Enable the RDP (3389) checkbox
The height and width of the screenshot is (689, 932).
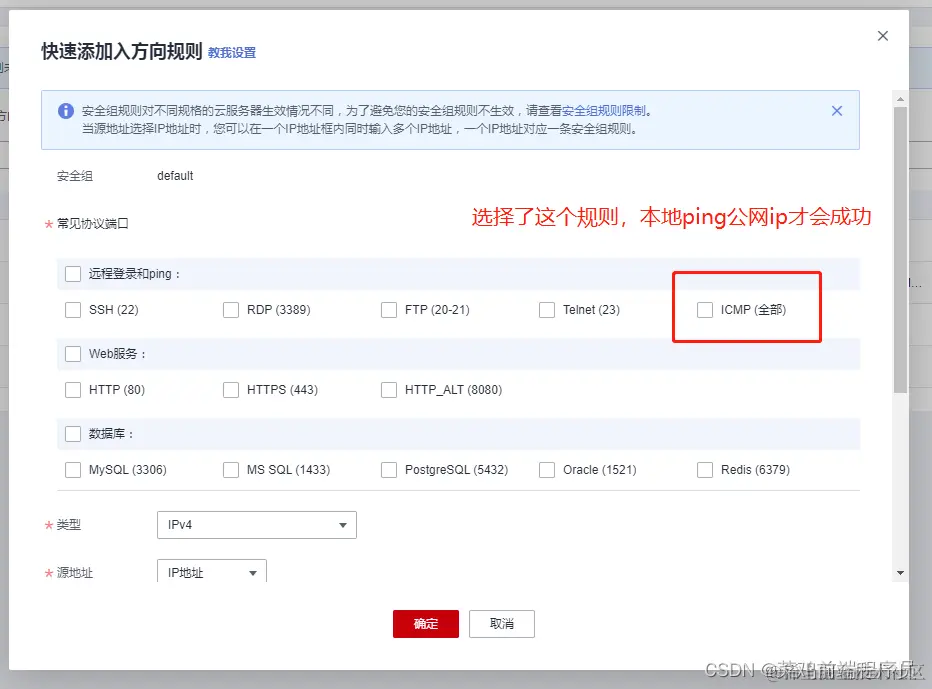pyautogui.click(x=231, y=310)
